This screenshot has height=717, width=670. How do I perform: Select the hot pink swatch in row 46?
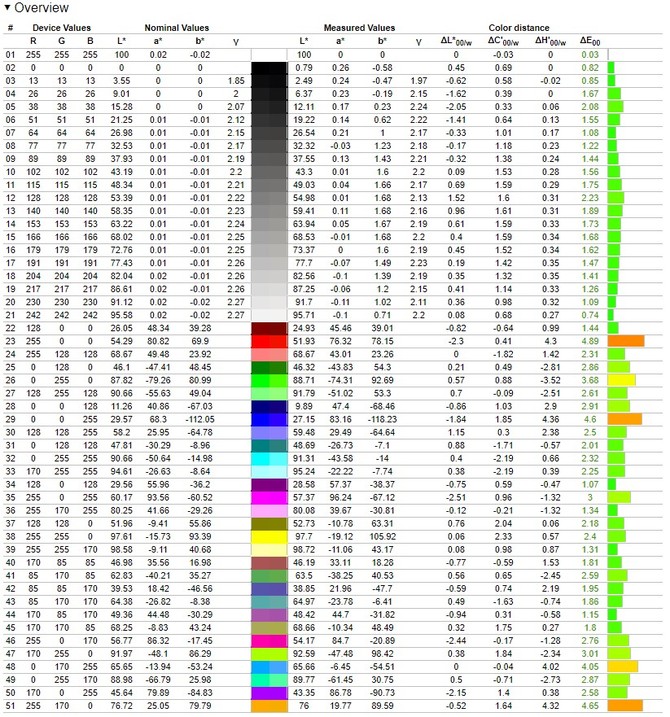click(269, 641)
